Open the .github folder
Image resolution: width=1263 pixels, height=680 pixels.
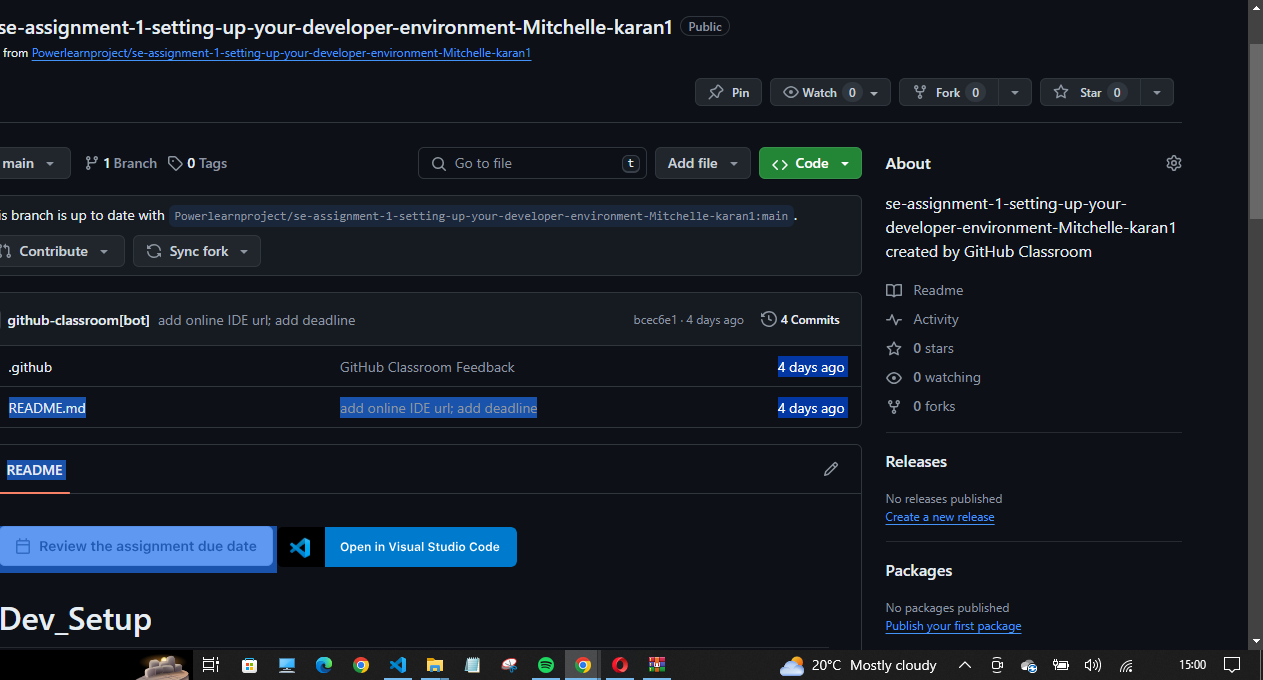pos(30,367)
